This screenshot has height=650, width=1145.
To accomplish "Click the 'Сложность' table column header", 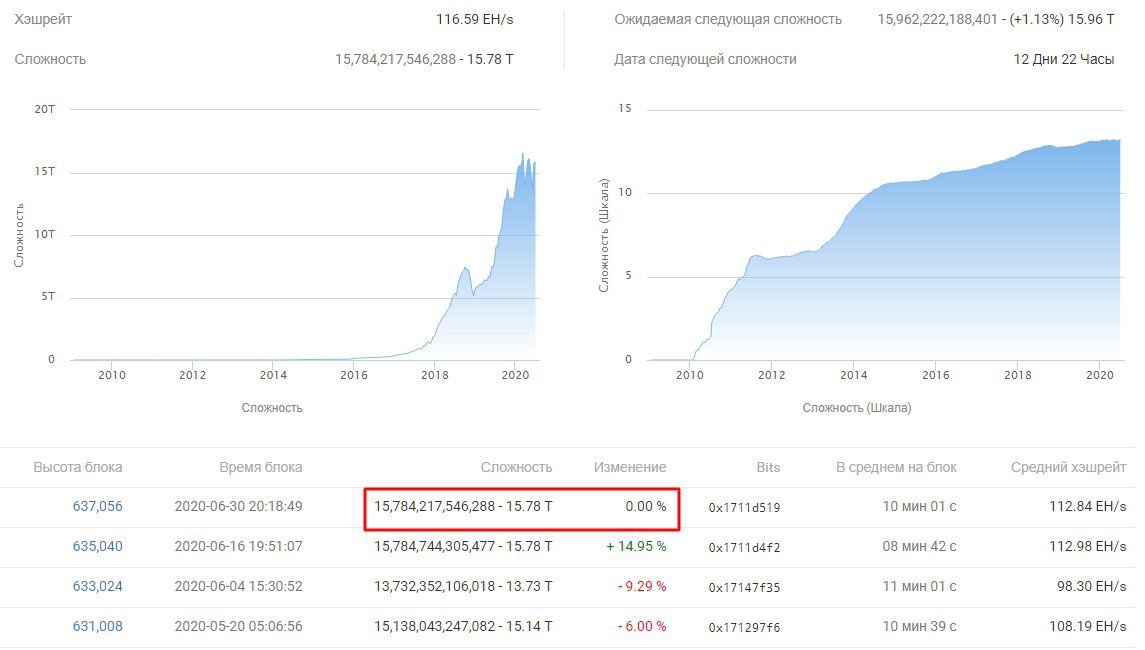I will pyautogui.click(x=516, y=467).
